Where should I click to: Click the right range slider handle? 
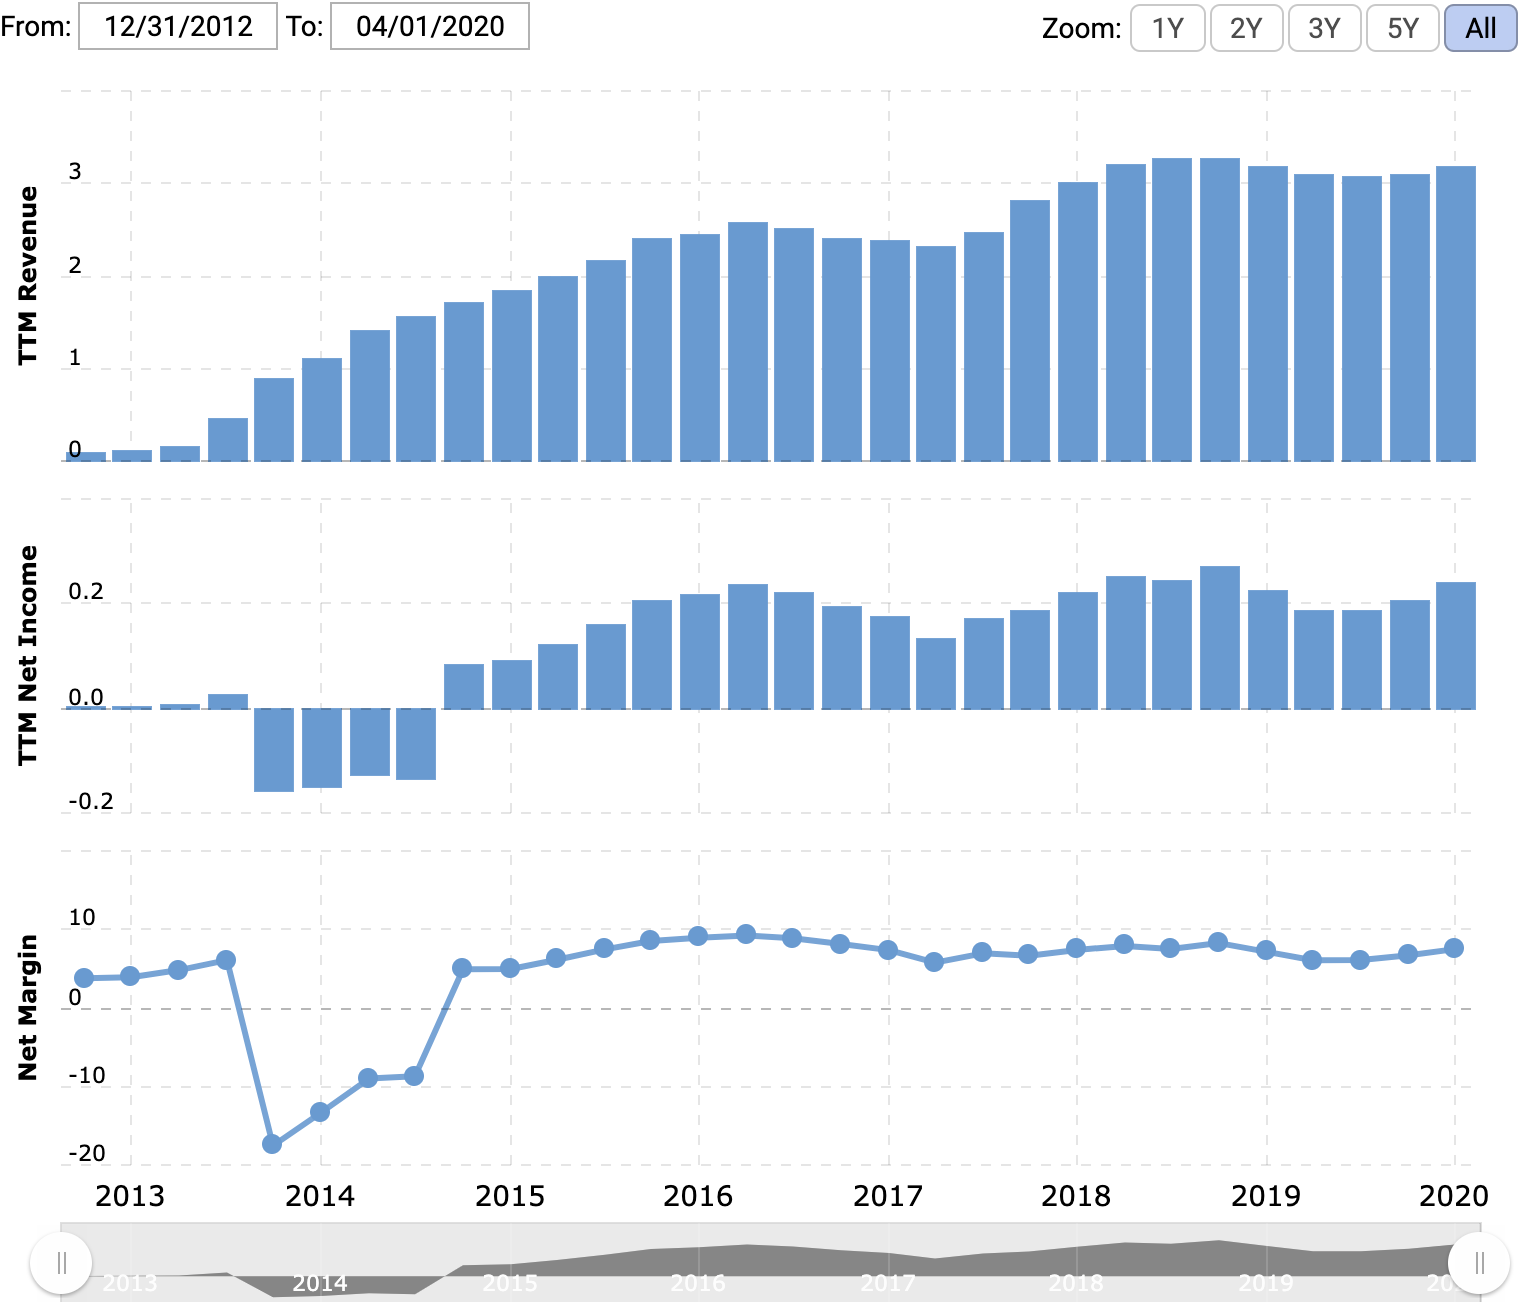pos(1479,1263)
